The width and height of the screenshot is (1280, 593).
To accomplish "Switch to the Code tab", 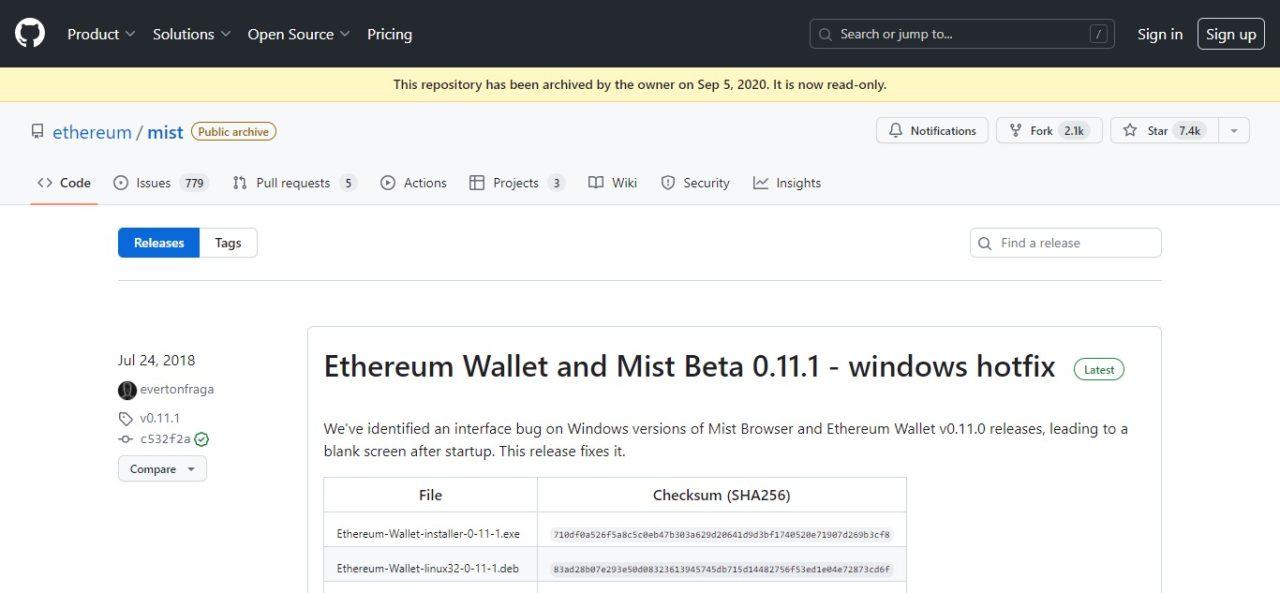I will tap(64, 183).
